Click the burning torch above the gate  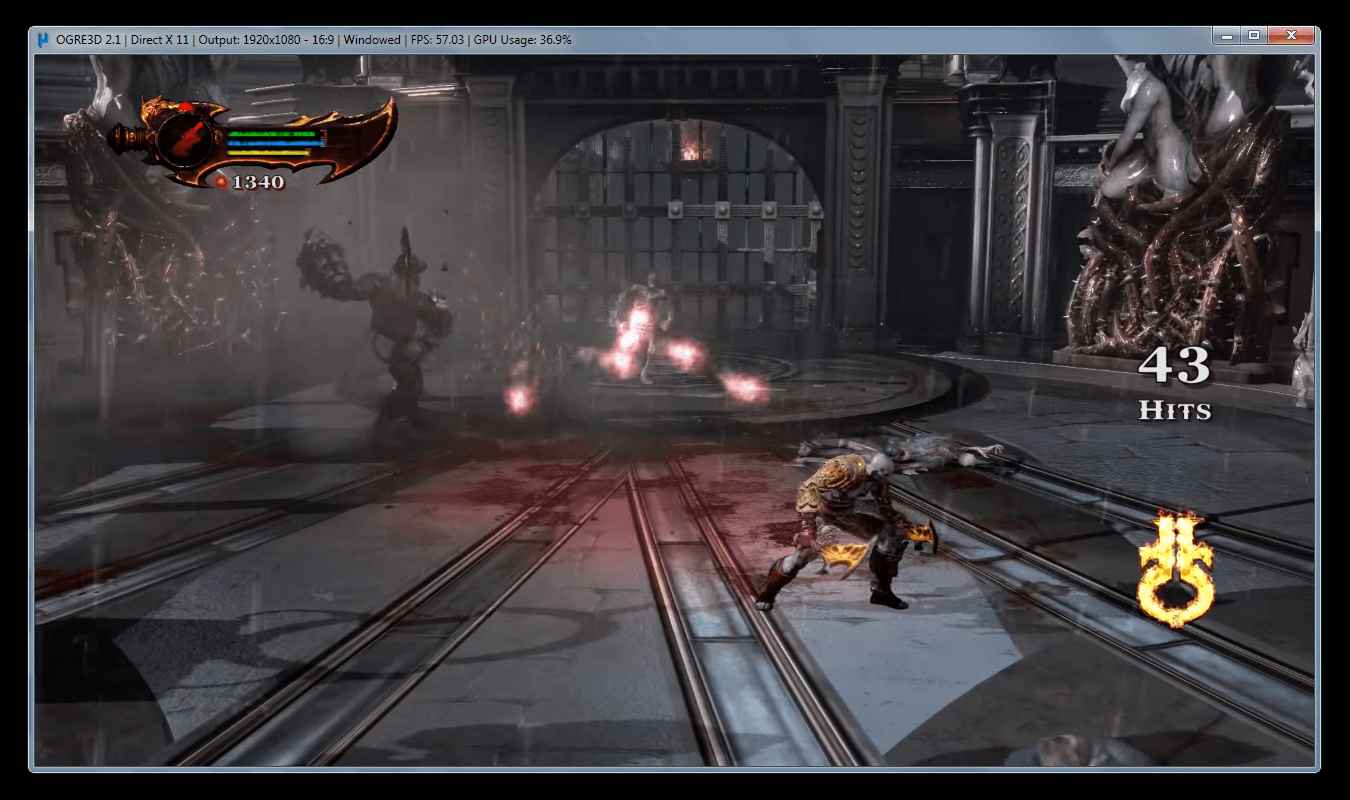691,148
